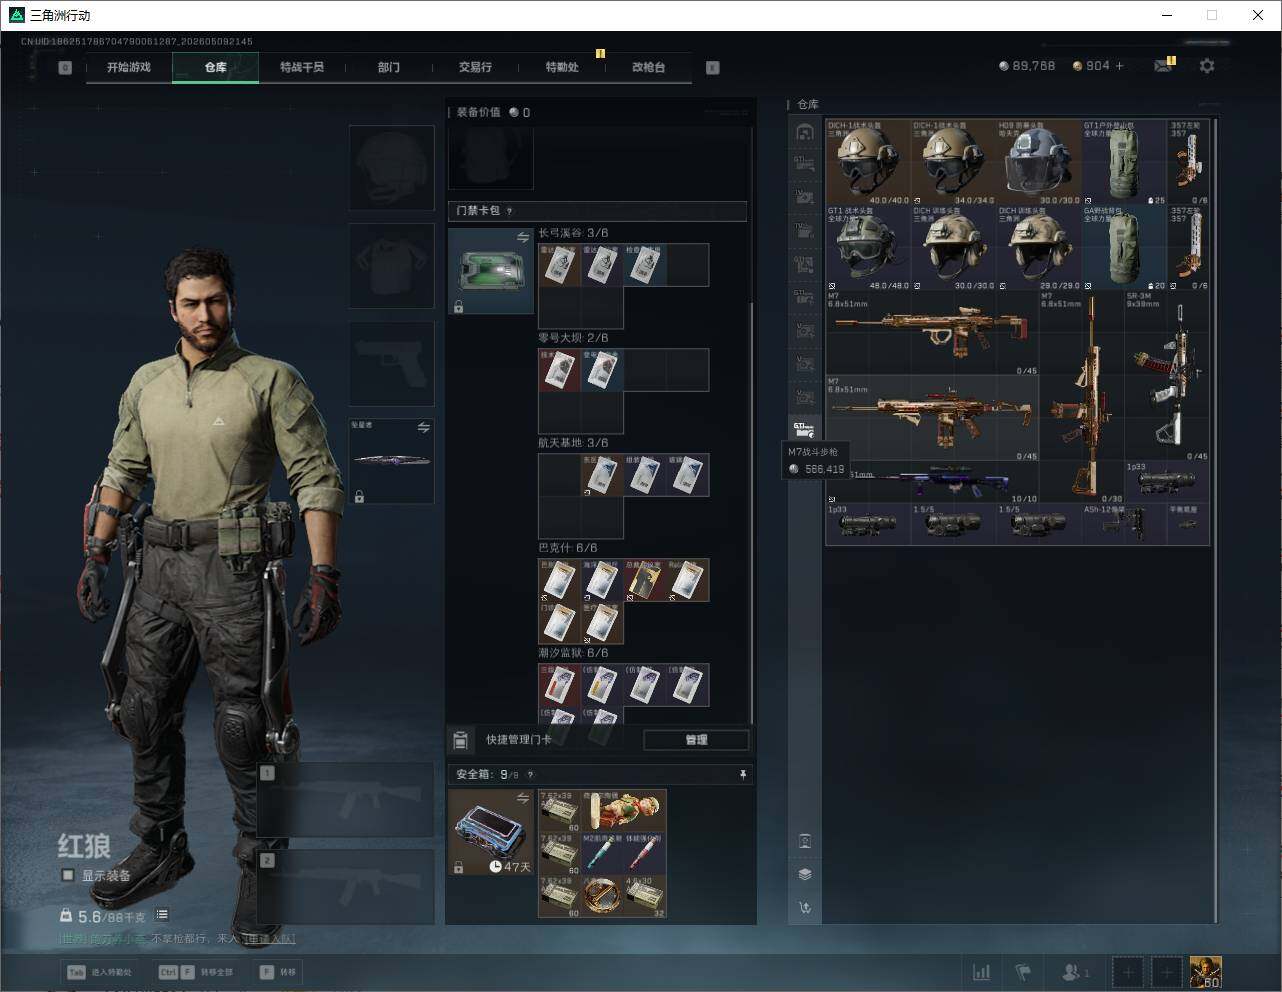This screenshot has height=992, width=1282.
Task: Click the 长弓溪谷: 3/6 keycard section label
Action: point(573,233)
